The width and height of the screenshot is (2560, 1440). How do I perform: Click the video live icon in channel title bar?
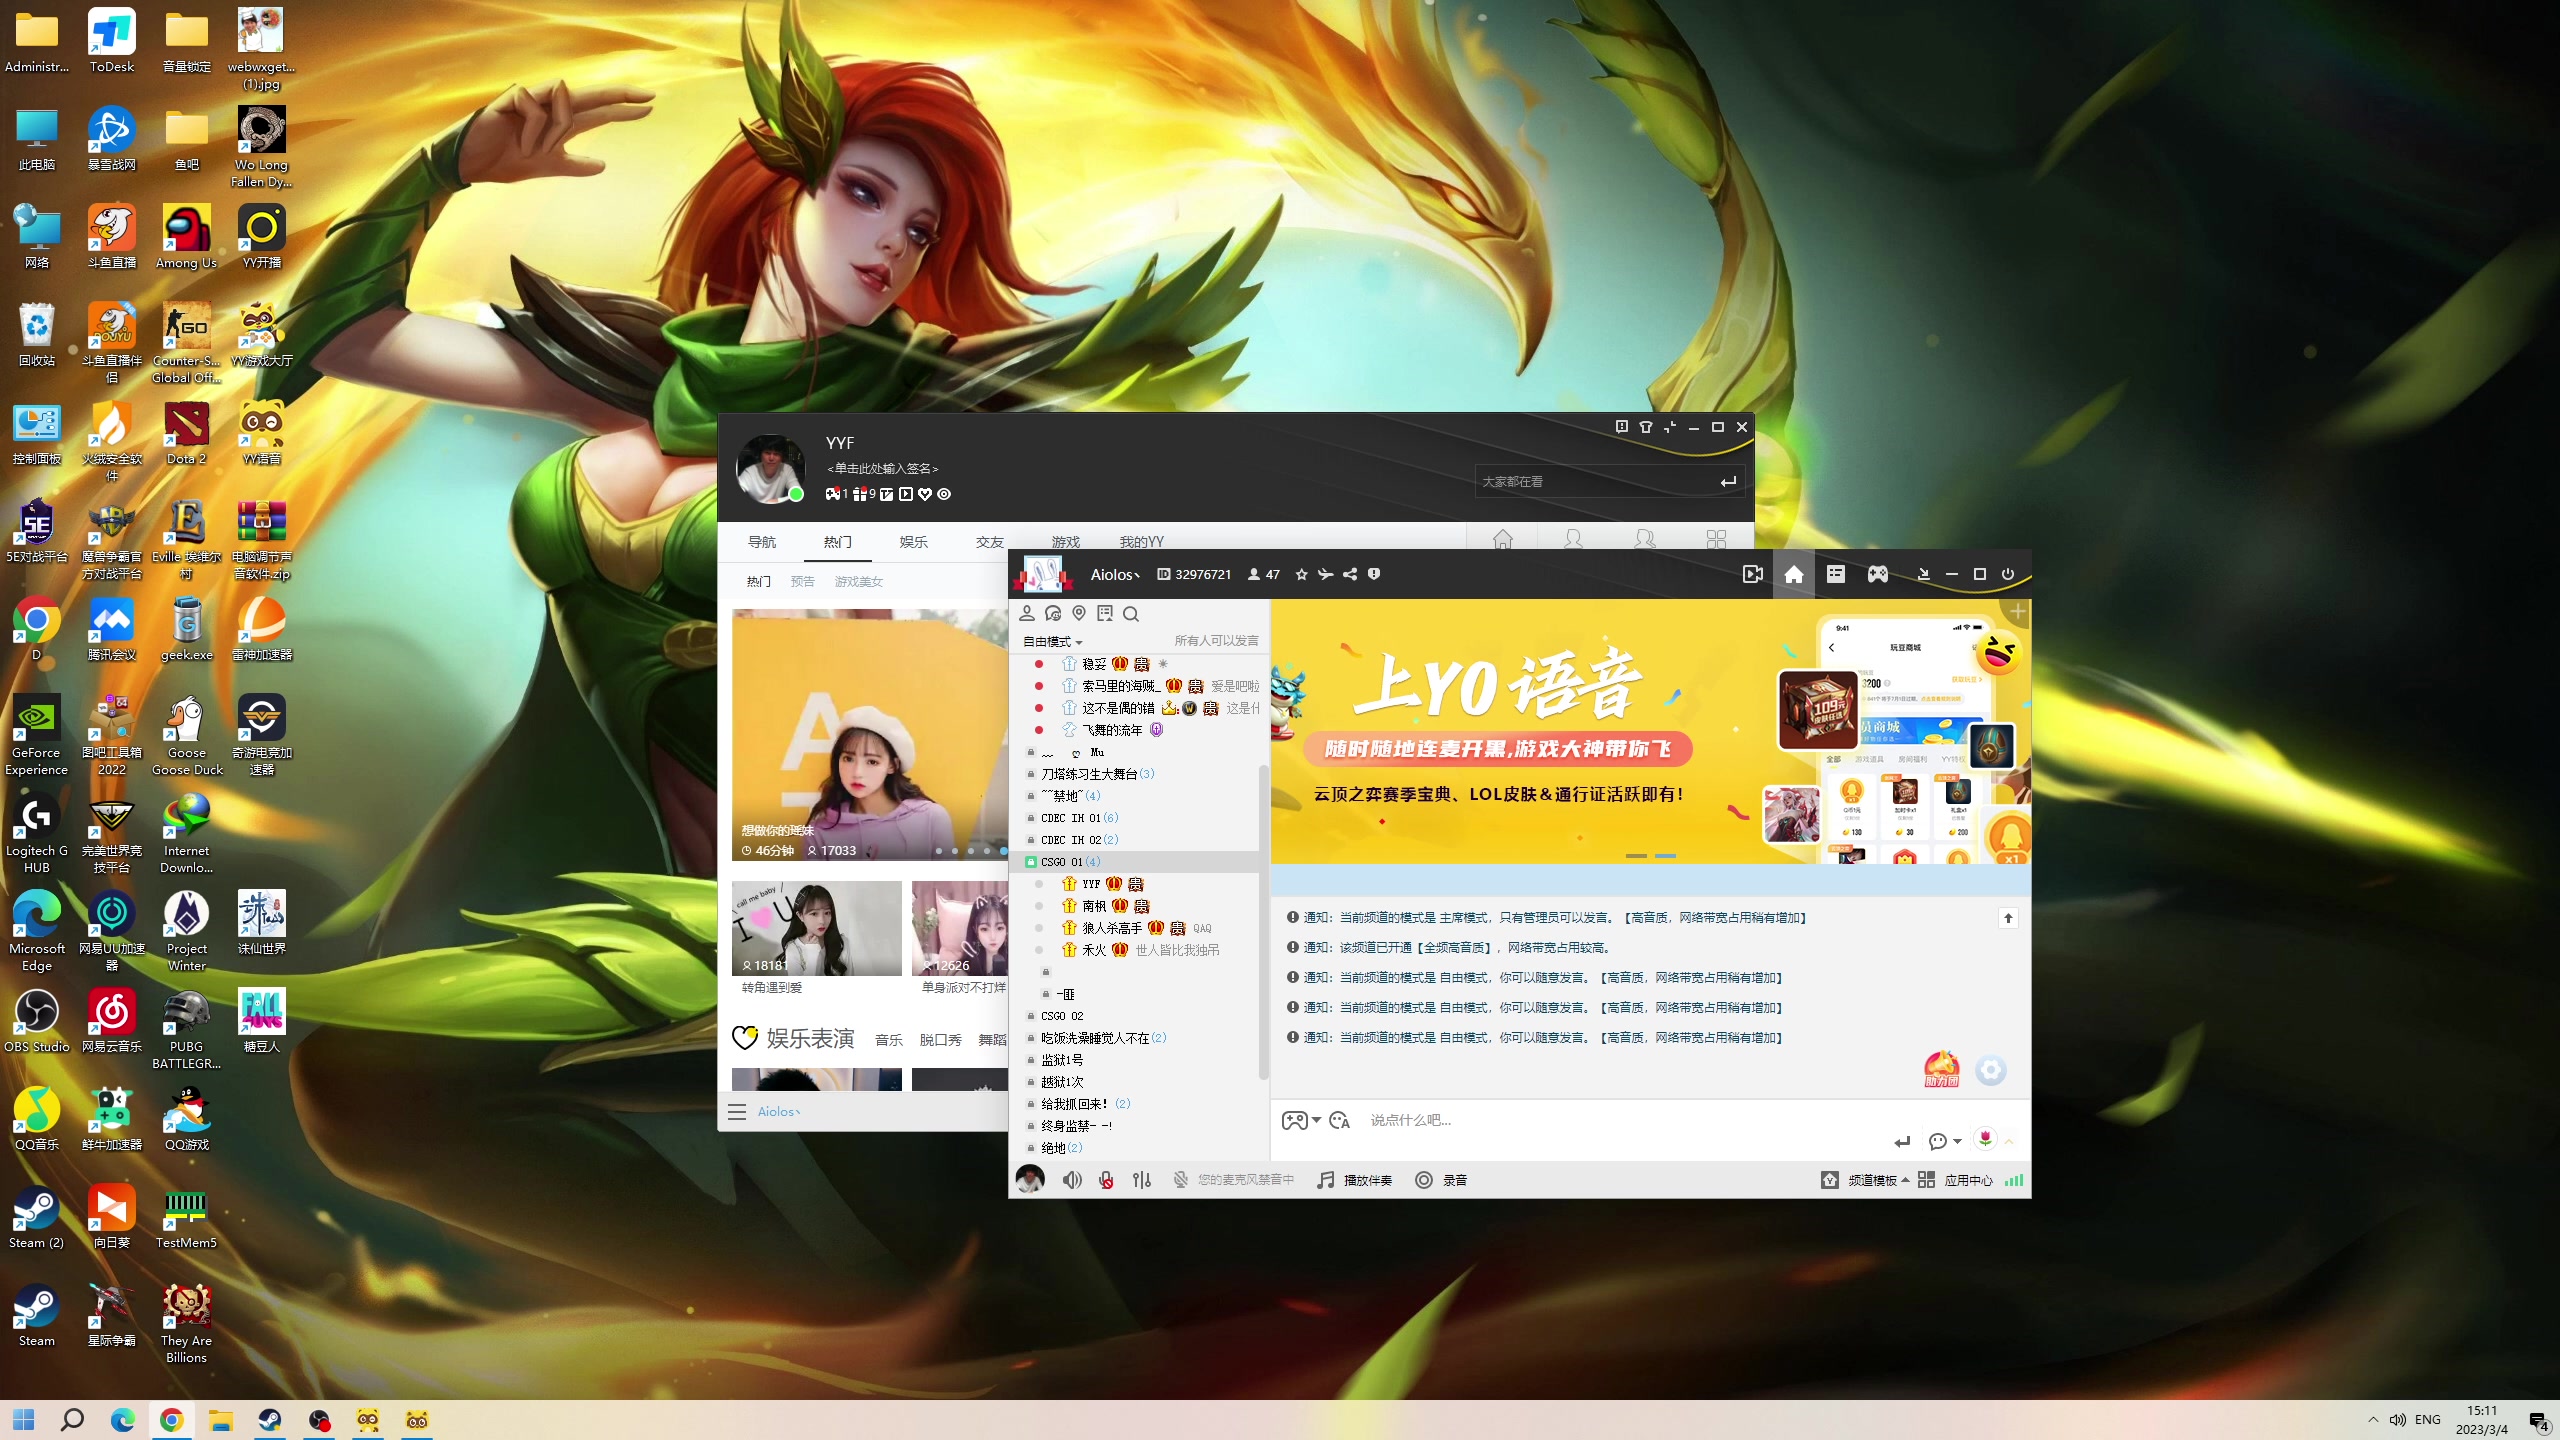coord(1752,574)
